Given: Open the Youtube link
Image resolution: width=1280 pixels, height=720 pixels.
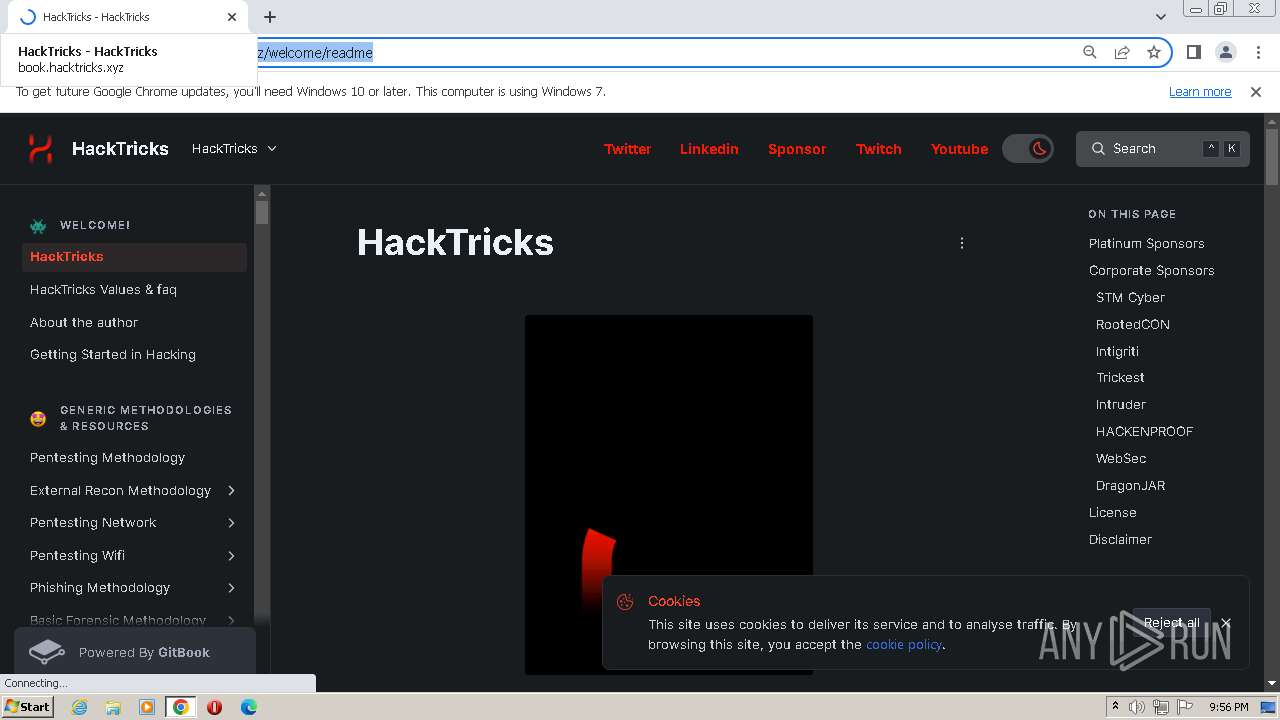Looking at the screenshot, I should pos(959,149).
